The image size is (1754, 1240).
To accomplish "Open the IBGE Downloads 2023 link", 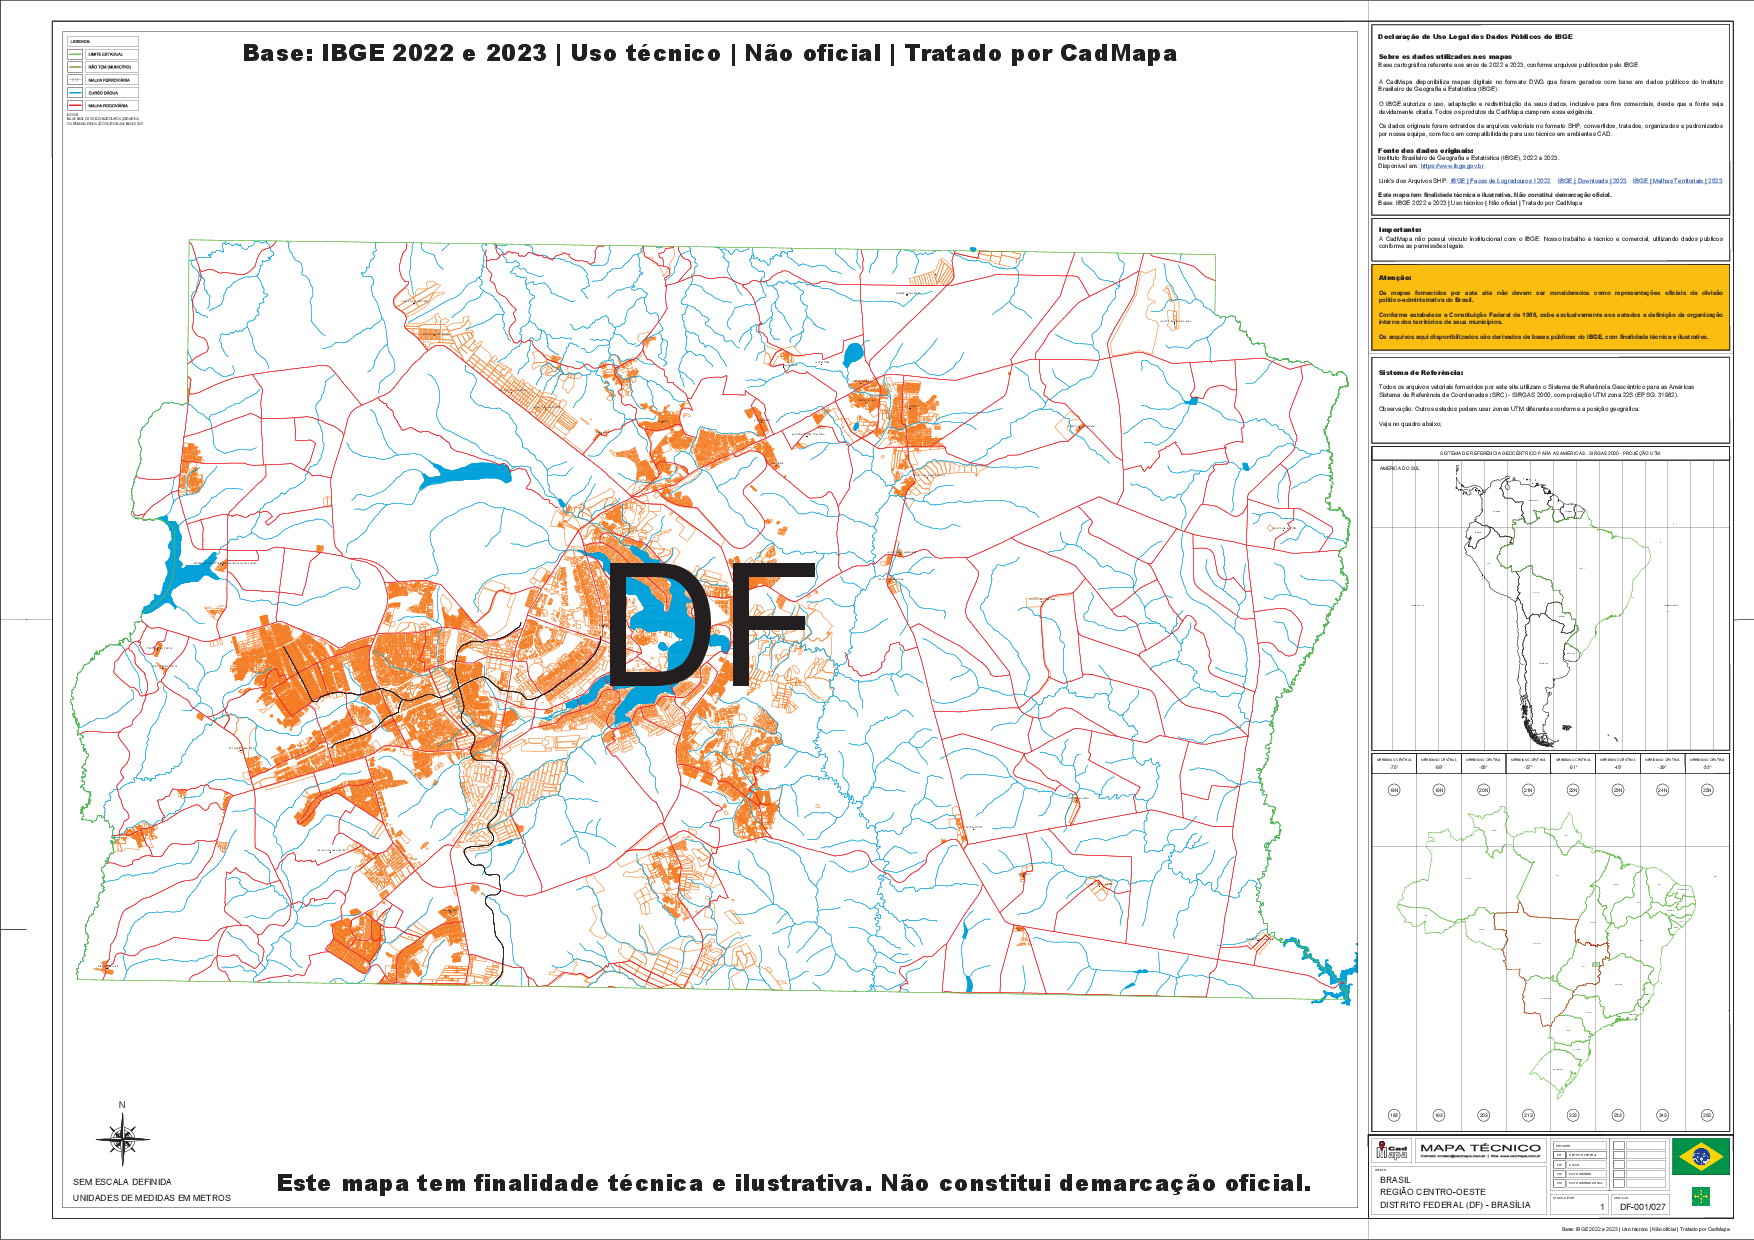I will point(1591,181).
